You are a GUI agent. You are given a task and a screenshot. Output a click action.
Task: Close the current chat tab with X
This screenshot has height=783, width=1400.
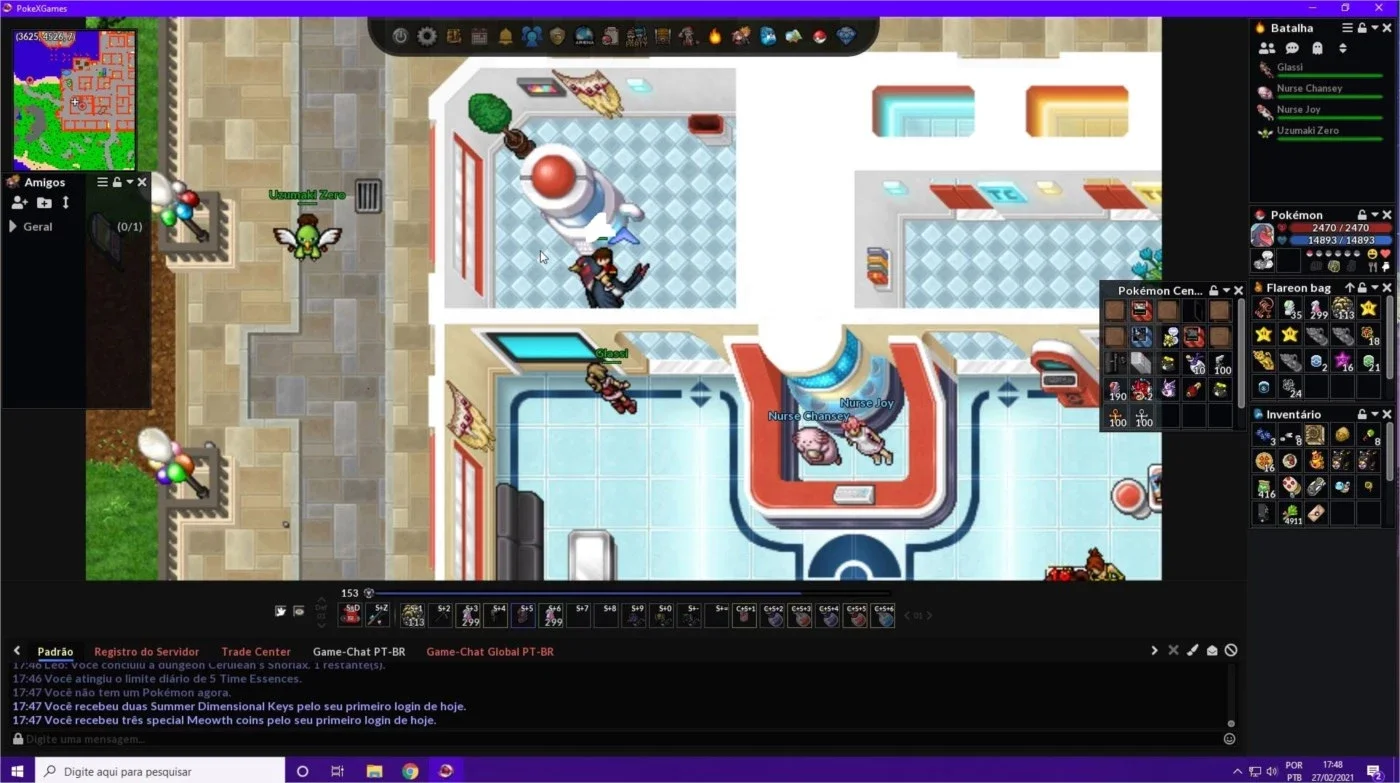tap(1173, 651)
